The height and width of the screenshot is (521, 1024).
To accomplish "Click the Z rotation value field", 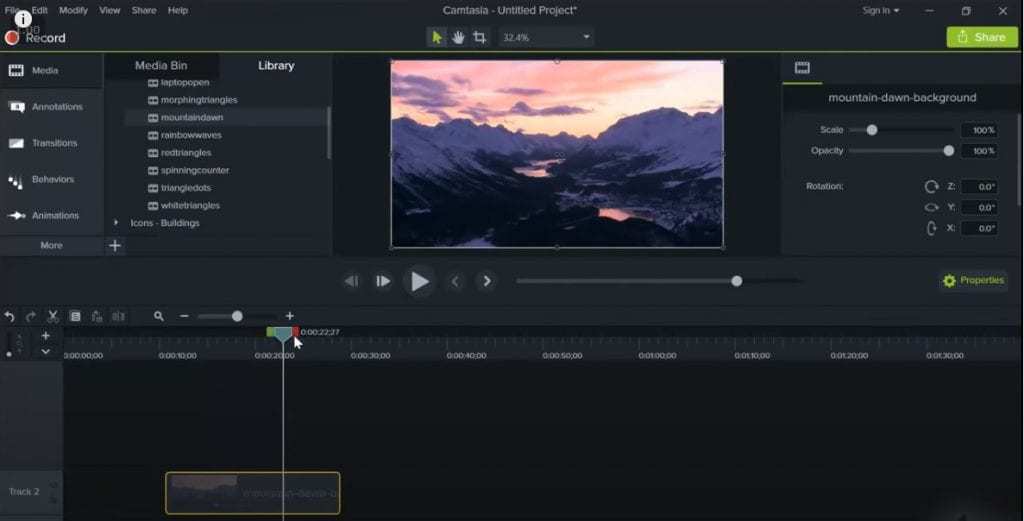I will click(979, 187).
